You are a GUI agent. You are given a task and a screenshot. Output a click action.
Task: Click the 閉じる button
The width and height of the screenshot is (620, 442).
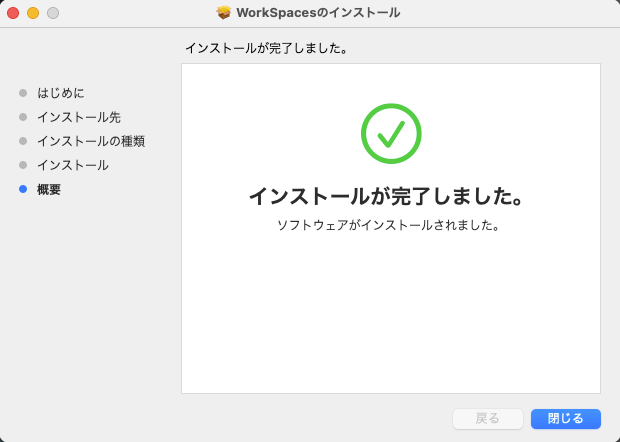[x=565, y=419]
